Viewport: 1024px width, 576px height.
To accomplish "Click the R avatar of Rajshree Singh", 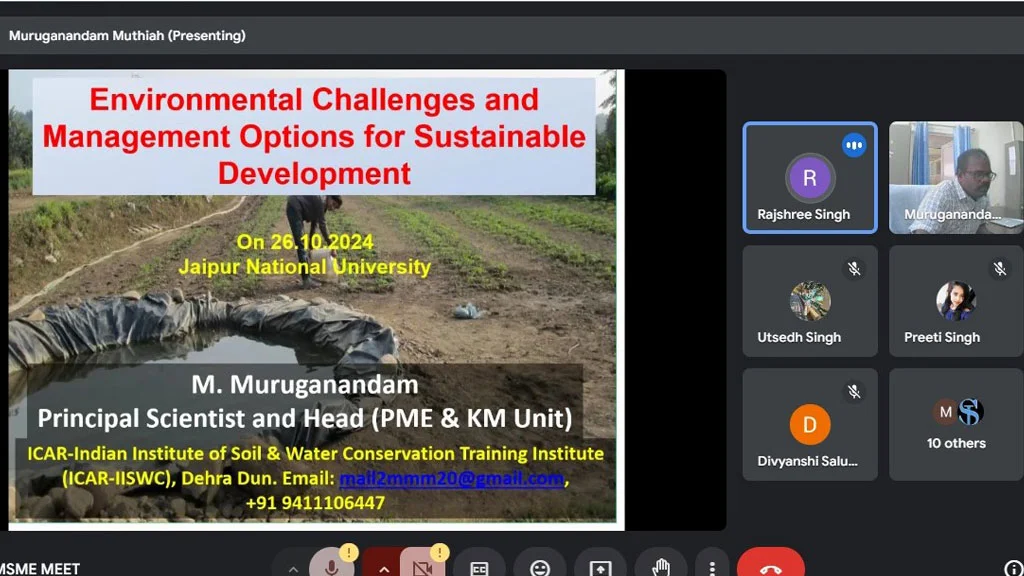I will click(x=810, y=177).
